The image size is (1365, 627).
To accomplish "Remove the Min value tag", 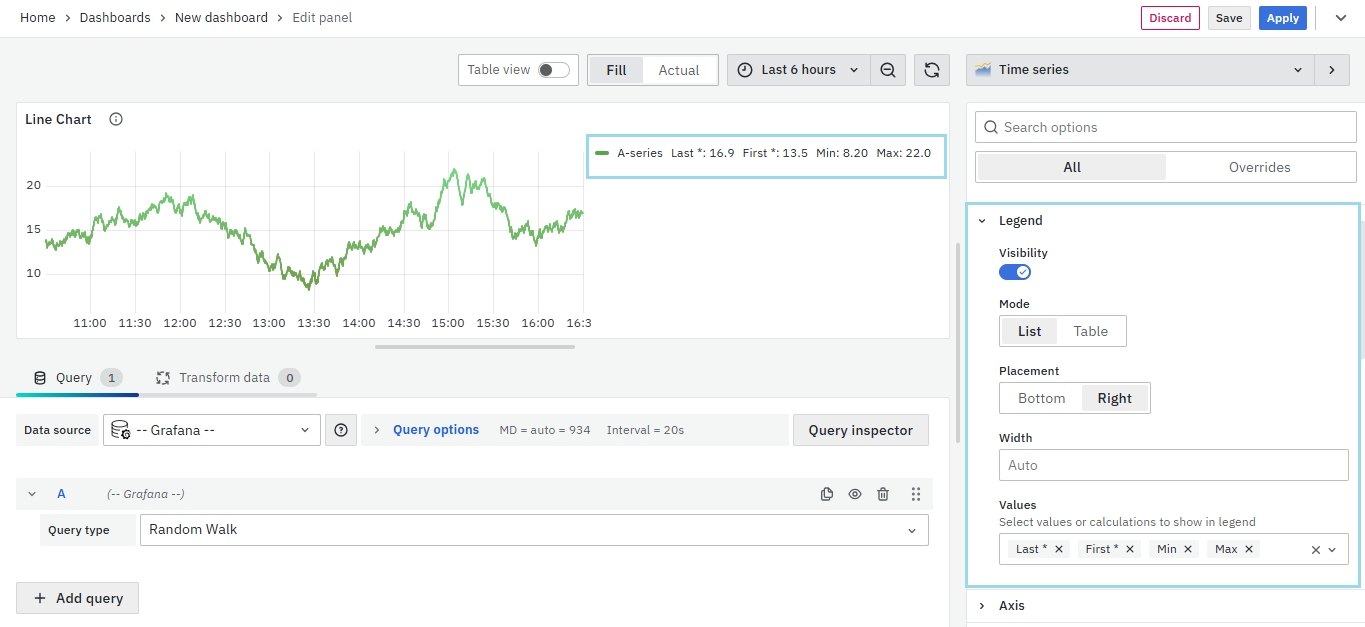I will [1188, 549].
